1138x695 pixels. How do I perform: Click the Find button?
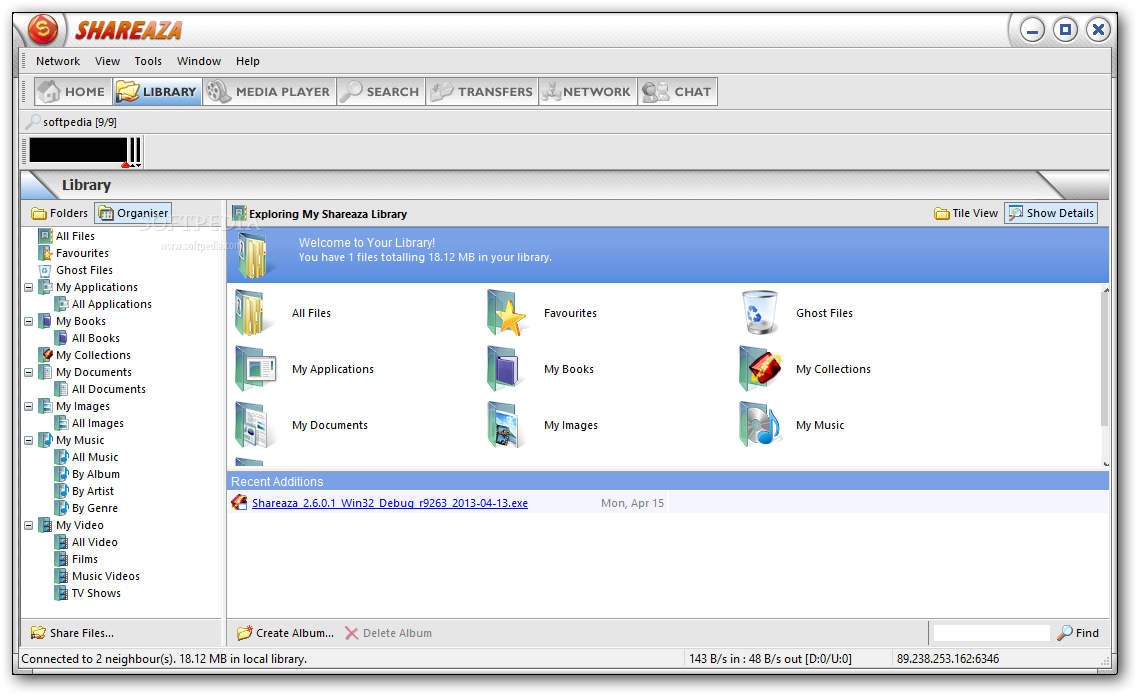tap(1078, 633)
